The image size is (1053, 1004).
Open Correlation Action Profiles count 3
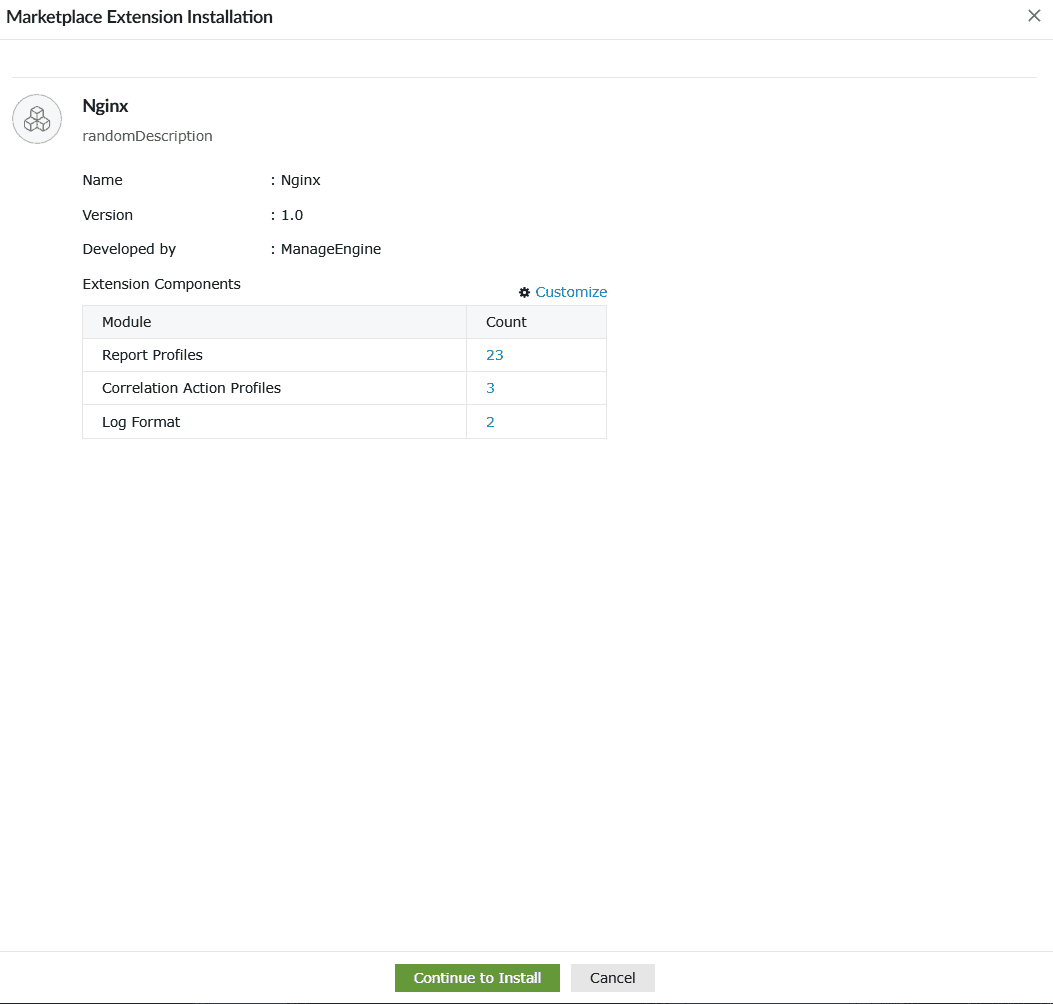tap(490, 388)
